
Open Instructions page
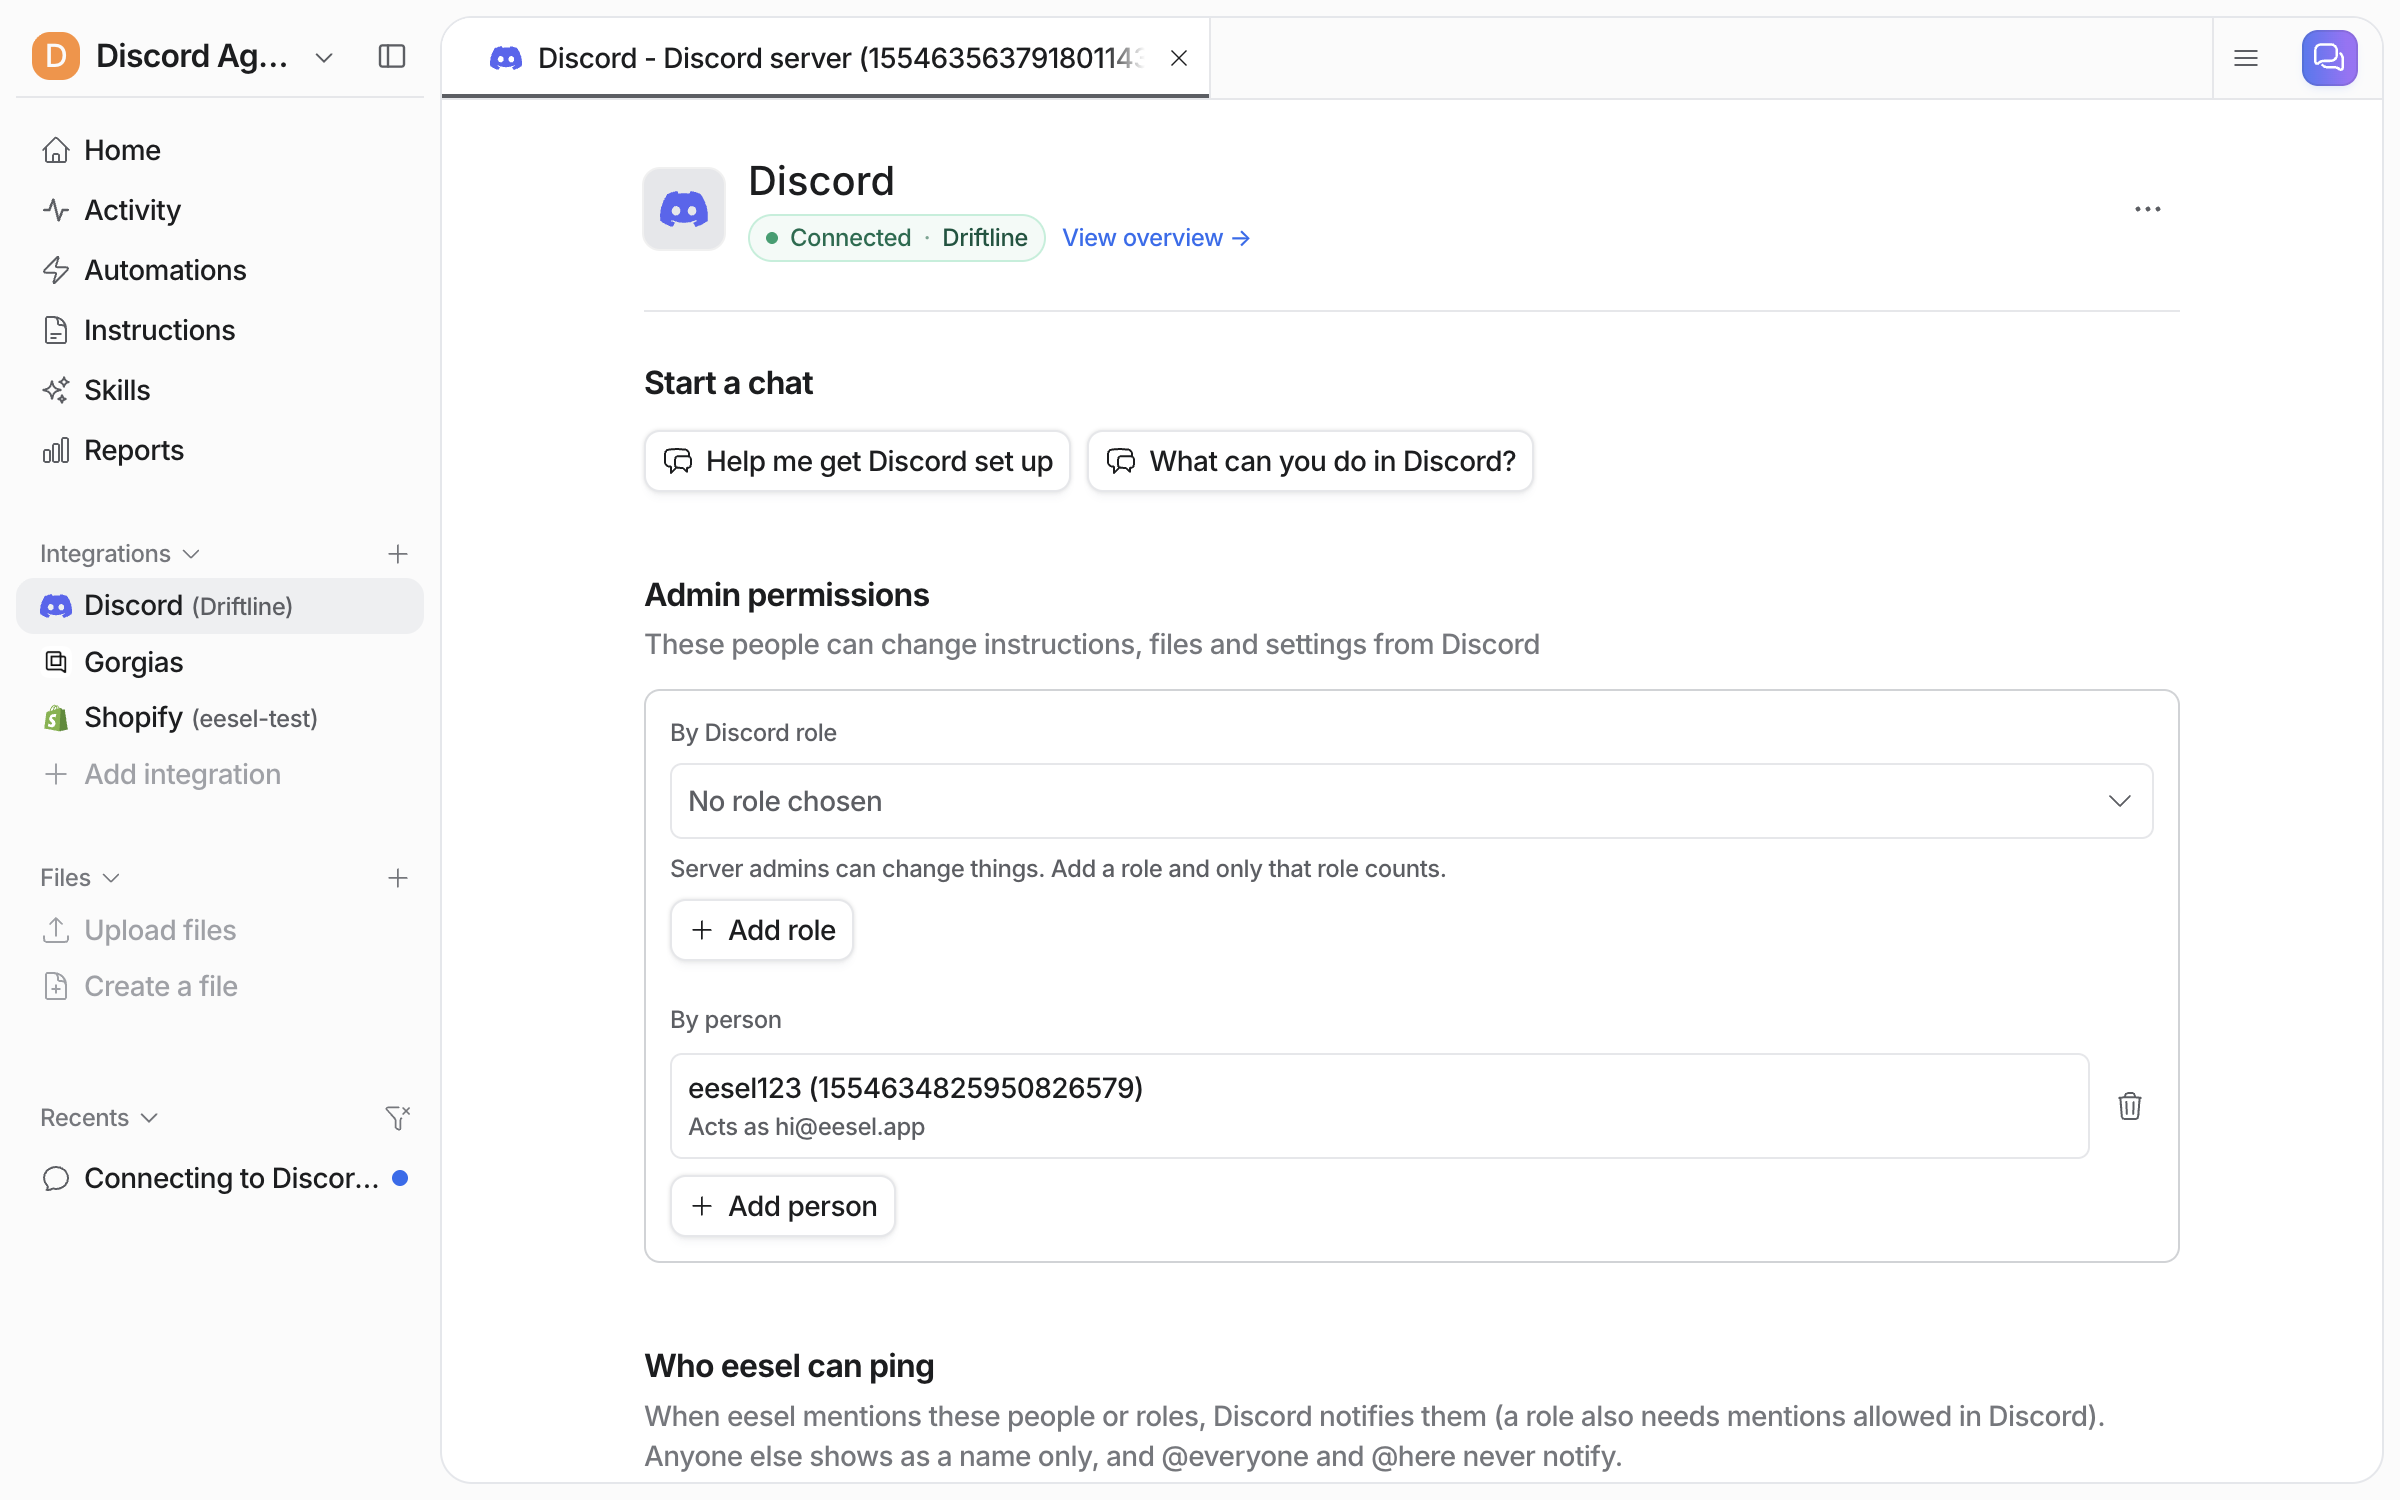pyautogui.click(x=220, y=330)
